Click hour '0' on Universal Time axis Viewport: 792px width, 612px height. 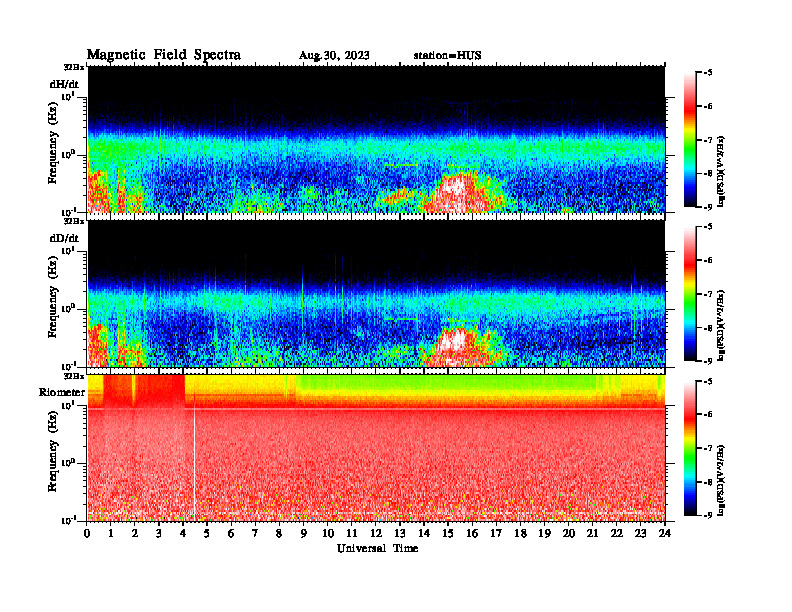click(87, 534)
